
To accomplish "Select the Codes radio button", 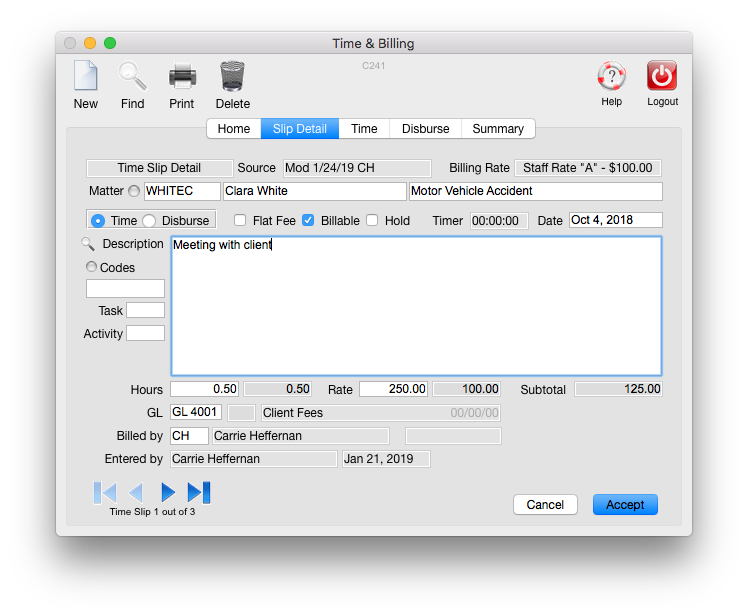I will (92, 267).
